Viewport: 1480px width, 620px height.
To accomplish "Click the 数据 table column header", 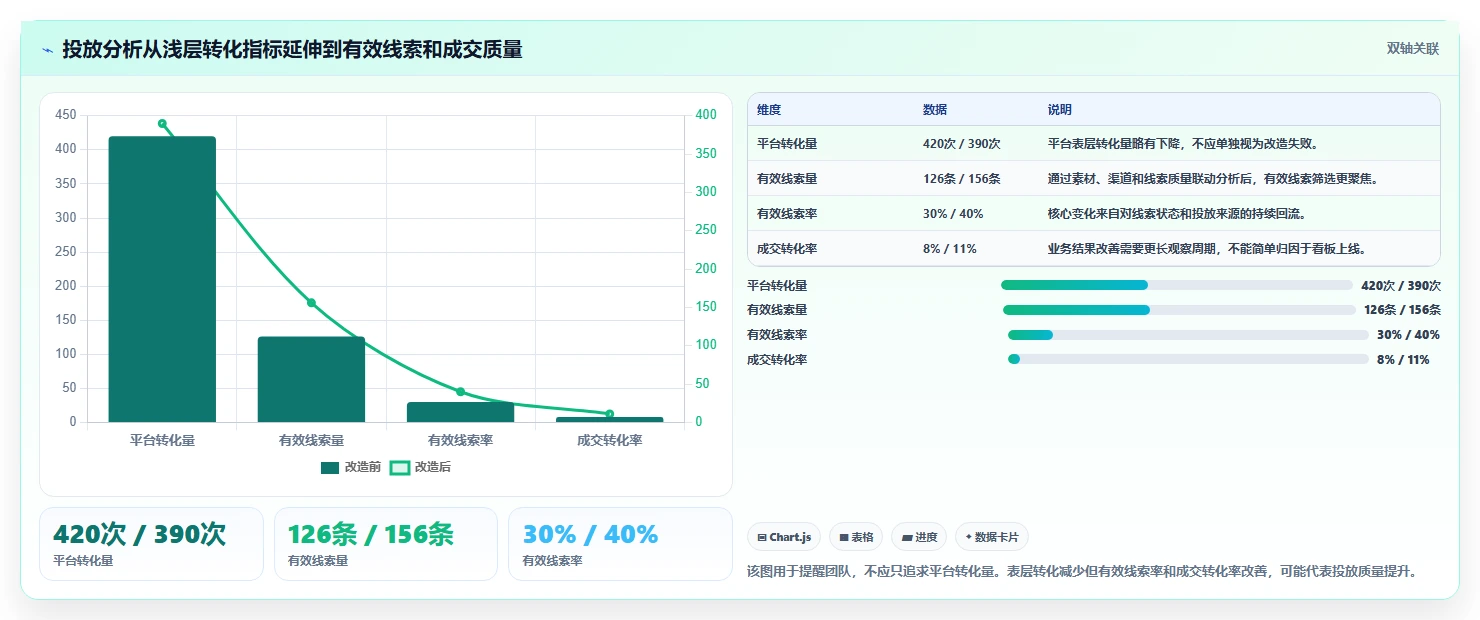I will pyautogui.click(x=935, y=110).
